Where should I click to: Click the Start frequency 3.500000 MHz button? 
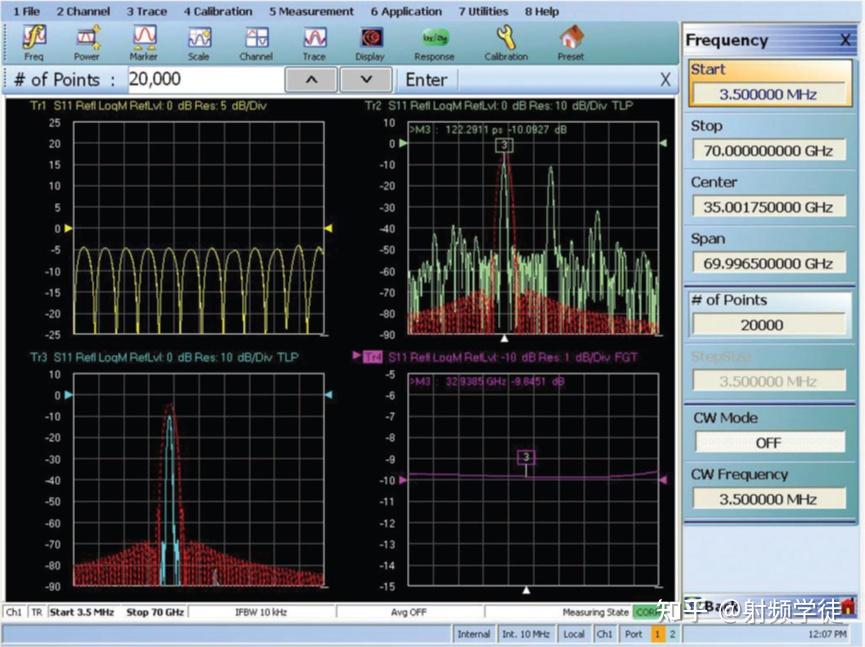(x=768, y=95)
